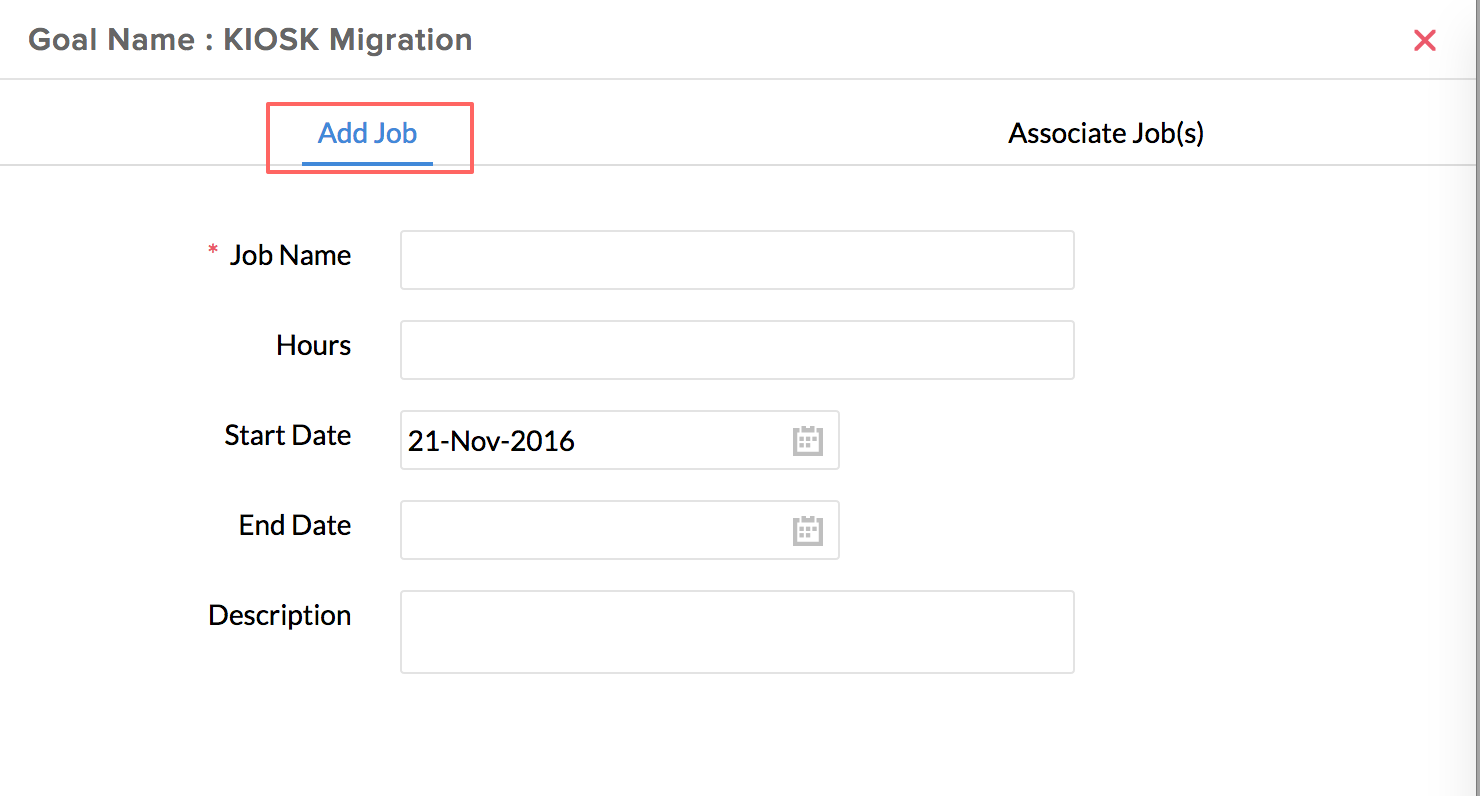Click the red required asterisk

point(212,252)
